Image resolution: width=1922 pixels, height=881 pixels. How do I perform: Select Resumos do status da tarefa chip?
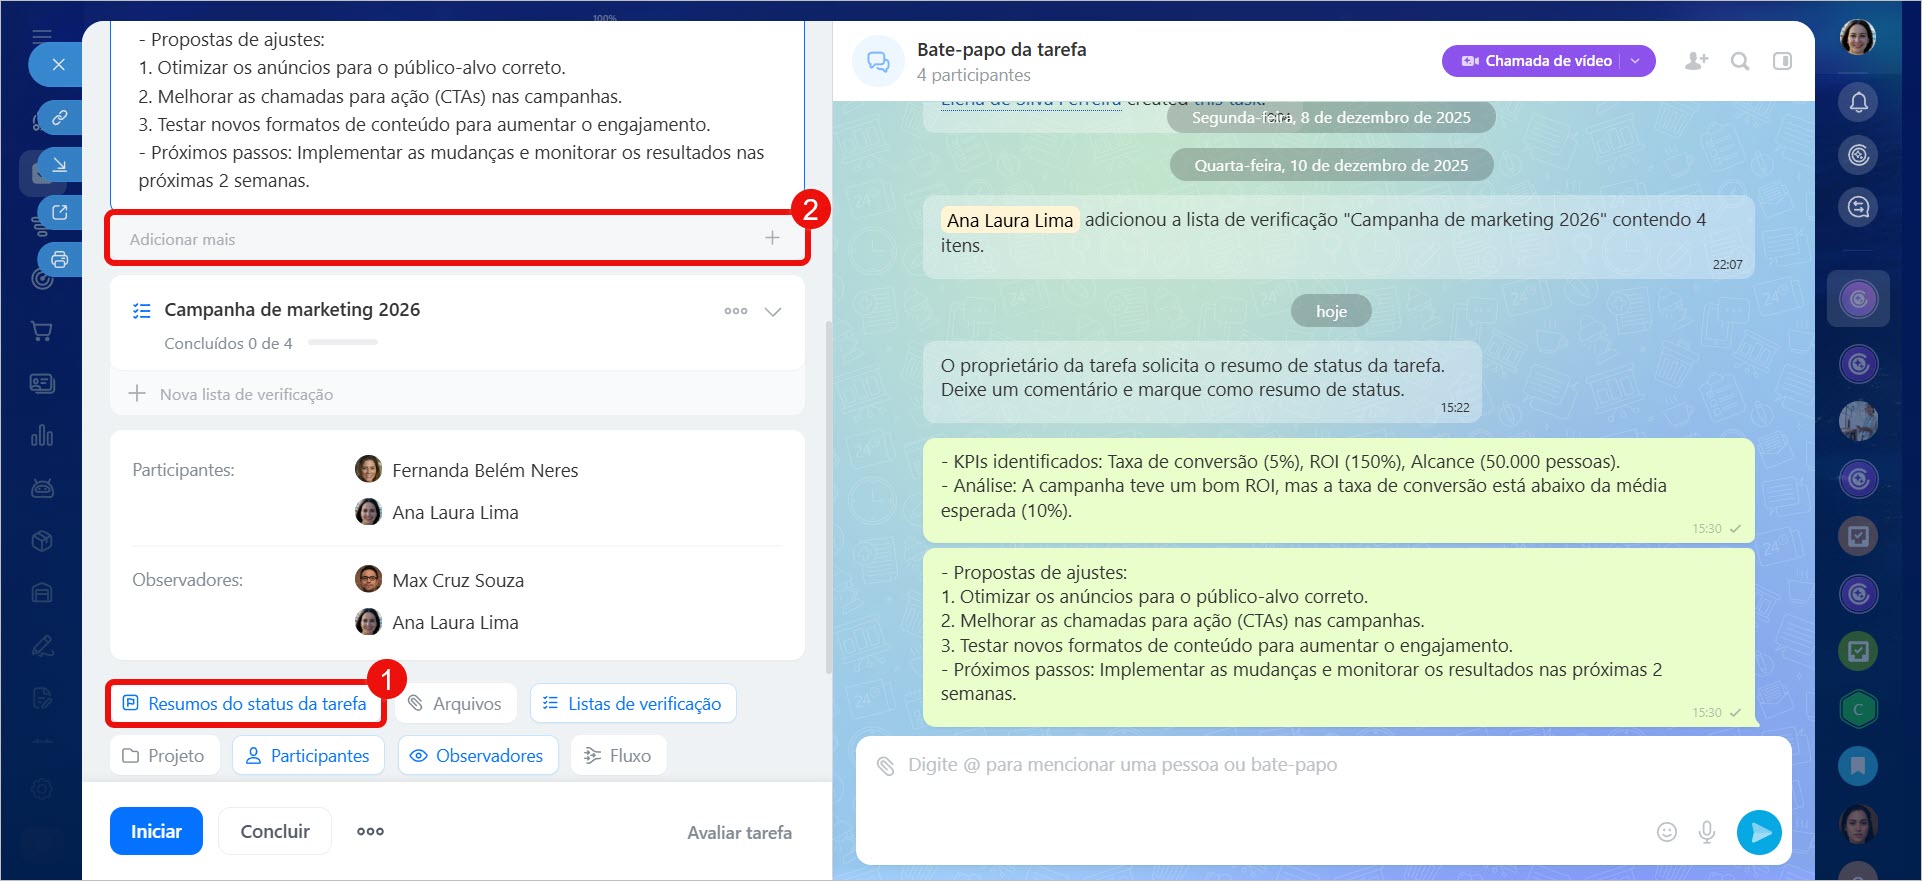[x=245, y=704]
